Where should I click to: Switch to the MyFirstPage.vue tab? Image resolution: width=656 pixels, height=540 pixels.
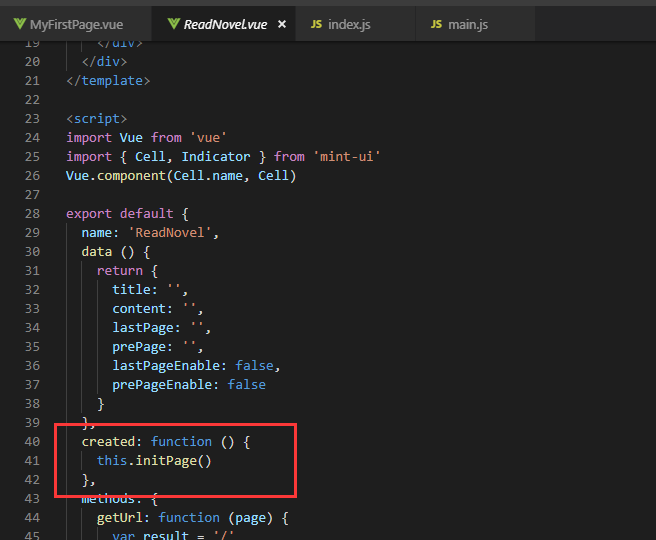click(76, 24)
